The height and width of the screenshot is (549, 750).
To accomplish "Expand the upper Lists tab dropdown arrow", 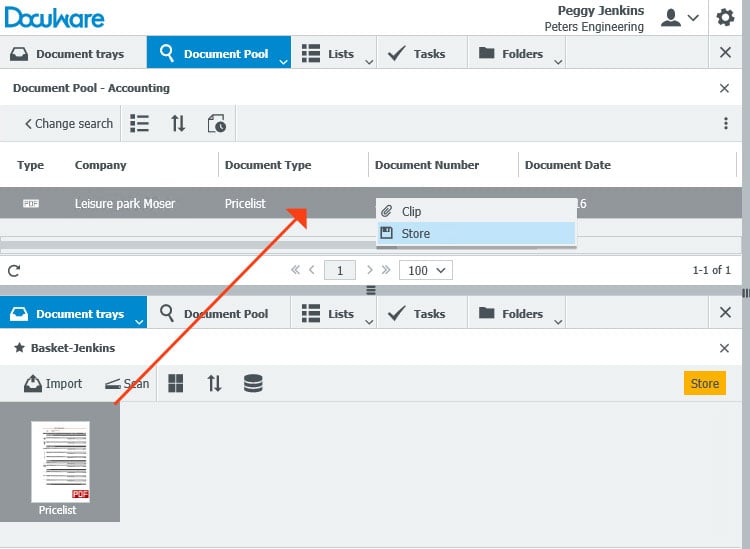I will [x=369, y=62].
